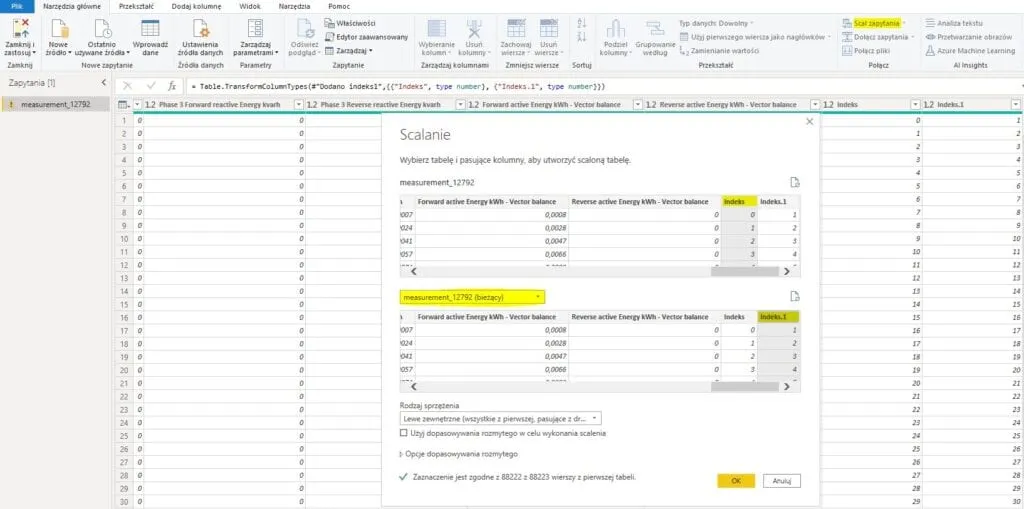The height and width of the screenshot is (509, 1024).
Task: Switch to the Dodaj kolumnę tab
Action: click(197, 6)
